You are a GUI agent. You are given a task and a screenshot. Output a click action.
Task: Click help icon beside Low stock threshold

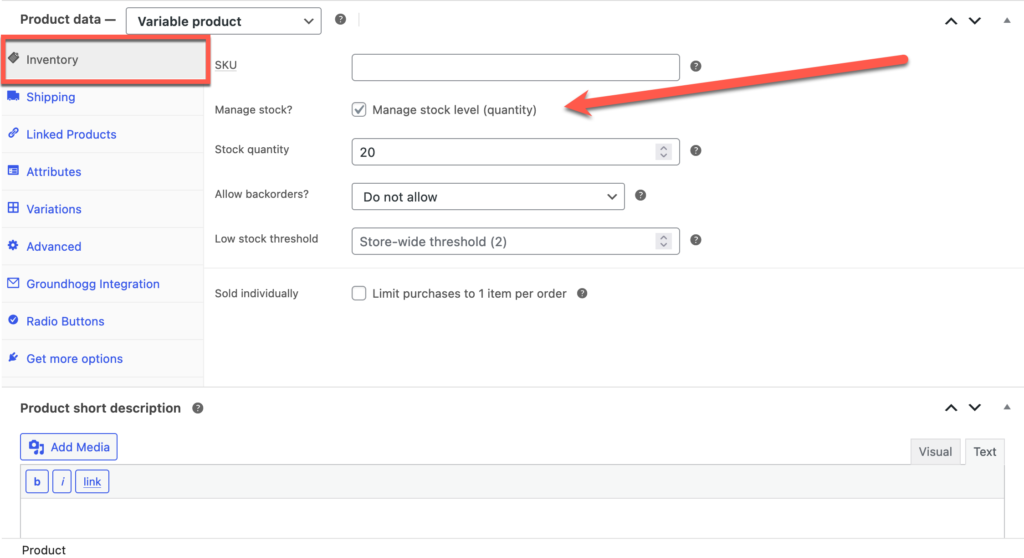click(x=696, y=241)
